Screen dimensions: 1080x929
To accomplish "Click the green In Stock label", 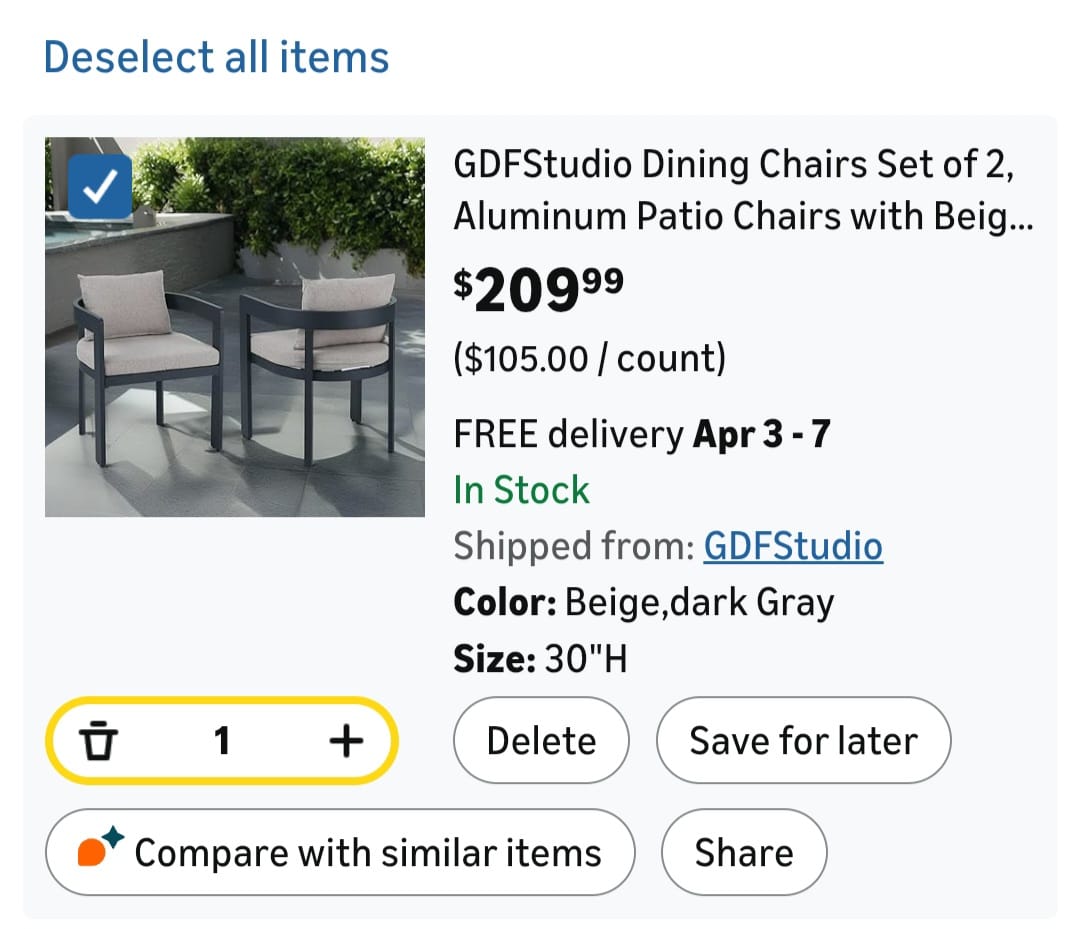I will coord(522,490).
